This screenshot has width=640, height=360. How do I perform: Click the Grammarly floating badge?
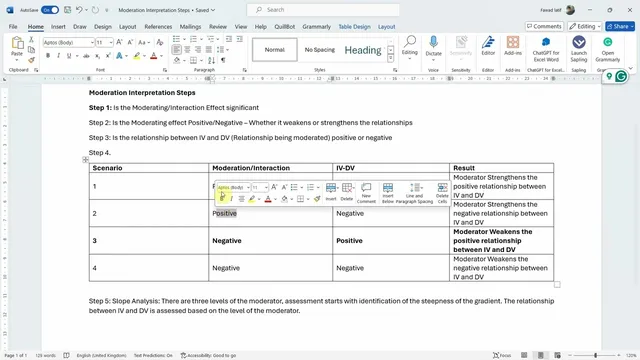pyautogui.click(x=621, y=76)
